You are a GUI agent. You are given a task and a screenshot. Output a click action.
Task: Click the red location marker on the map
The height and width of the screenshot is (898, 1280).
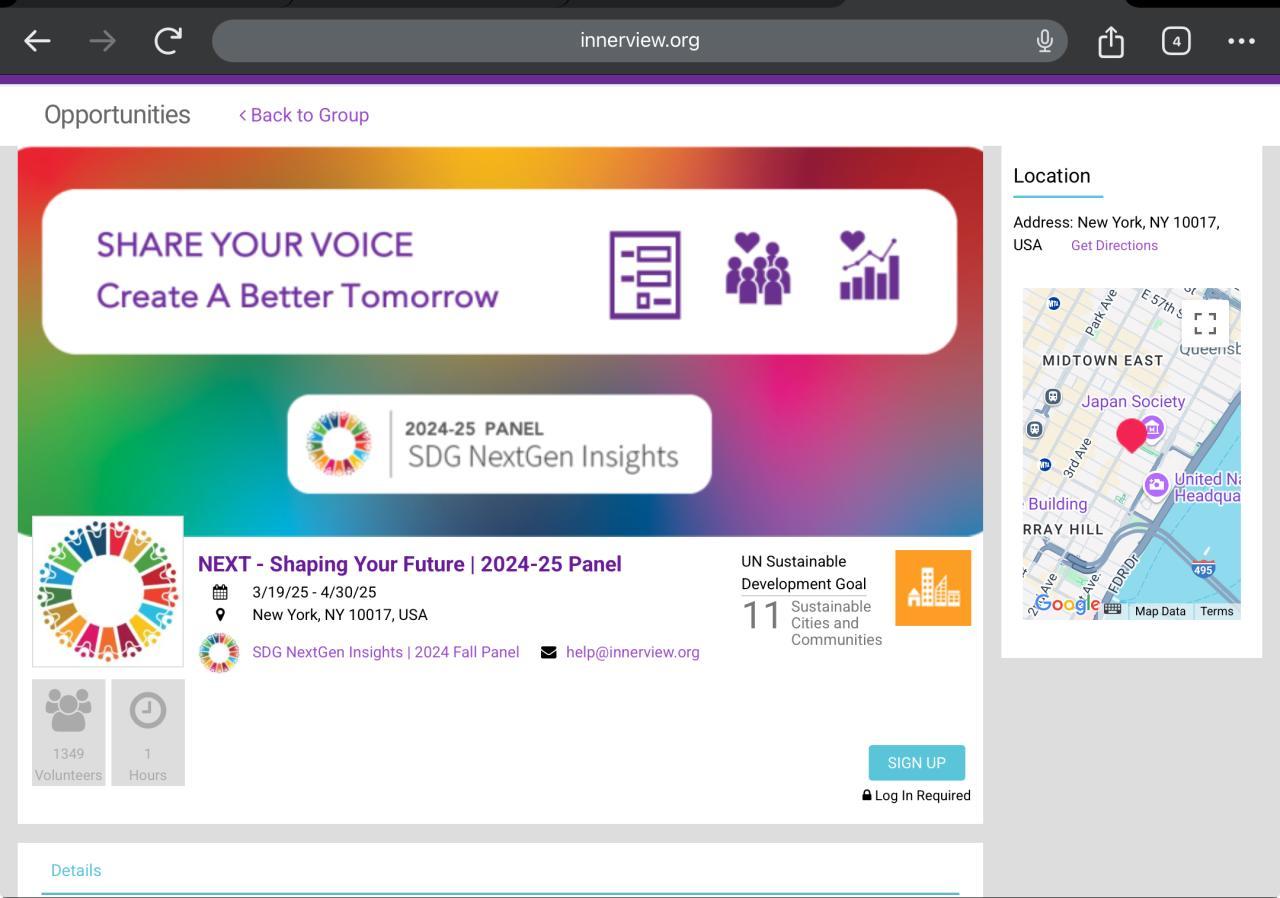click(x=1132, y=436)
